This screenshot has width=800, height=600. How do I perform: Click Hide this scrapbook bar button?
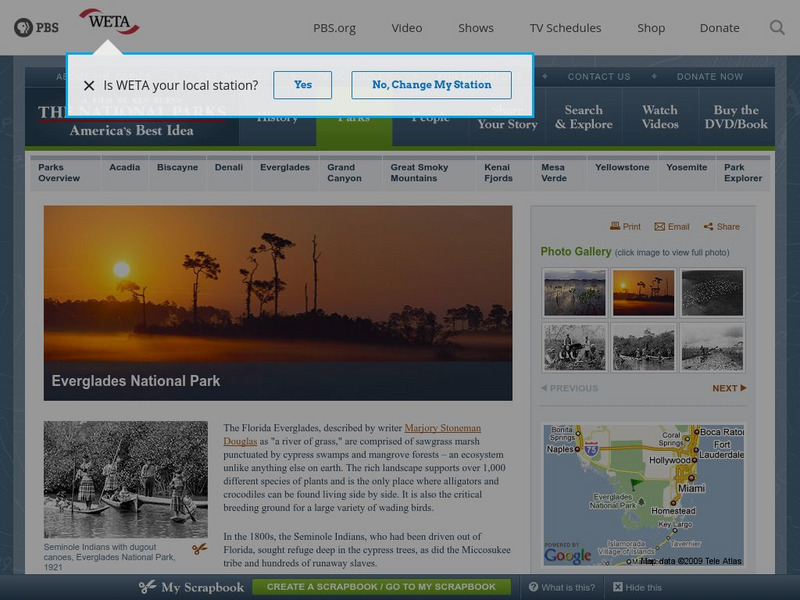click(637, 587)
